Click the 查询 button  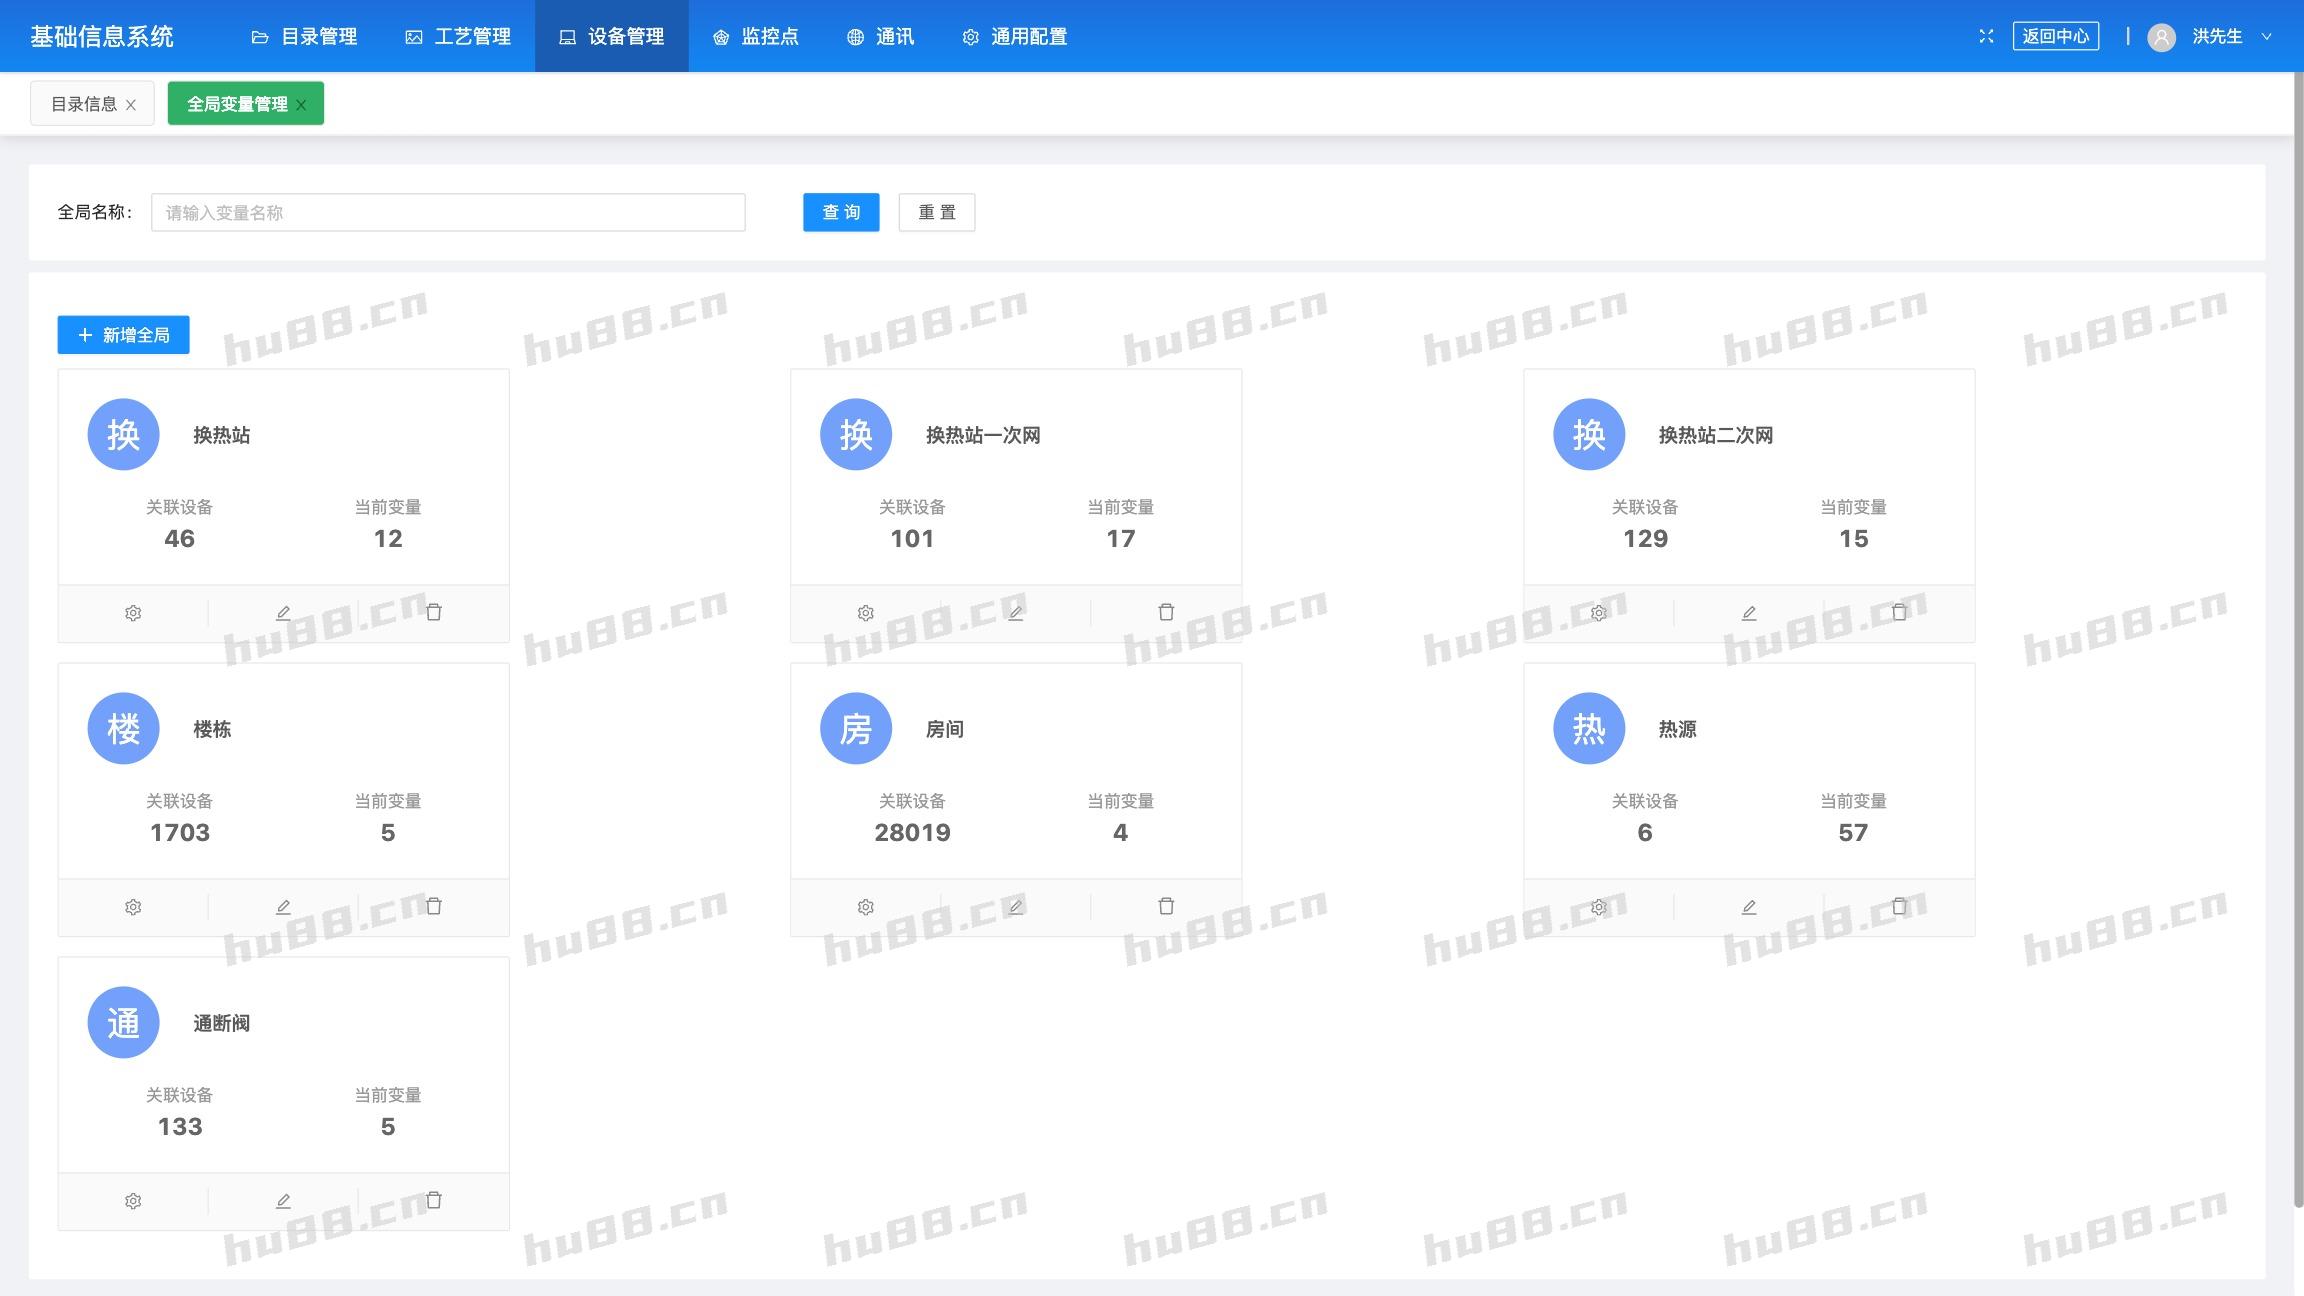(x=841, y=212)
